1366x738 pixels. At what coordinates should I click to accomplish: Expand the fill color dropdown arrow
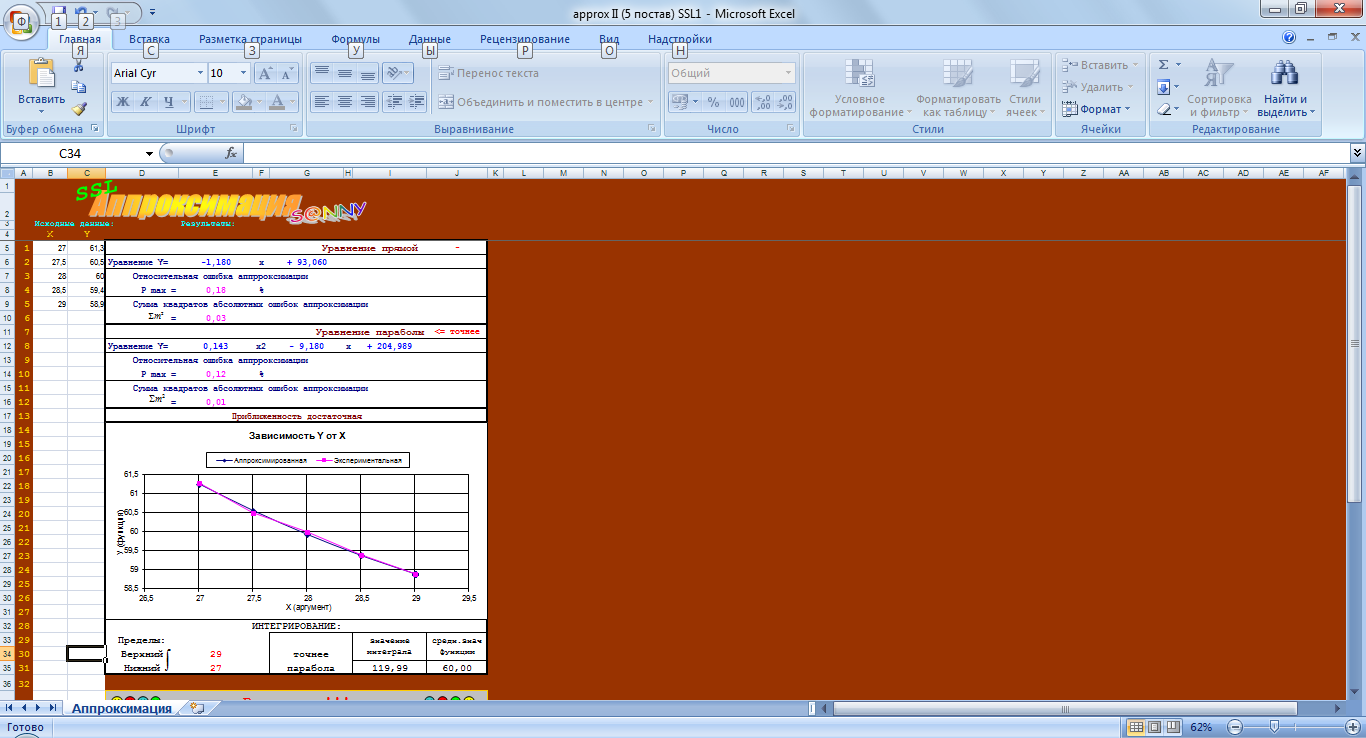click(258, 101)
